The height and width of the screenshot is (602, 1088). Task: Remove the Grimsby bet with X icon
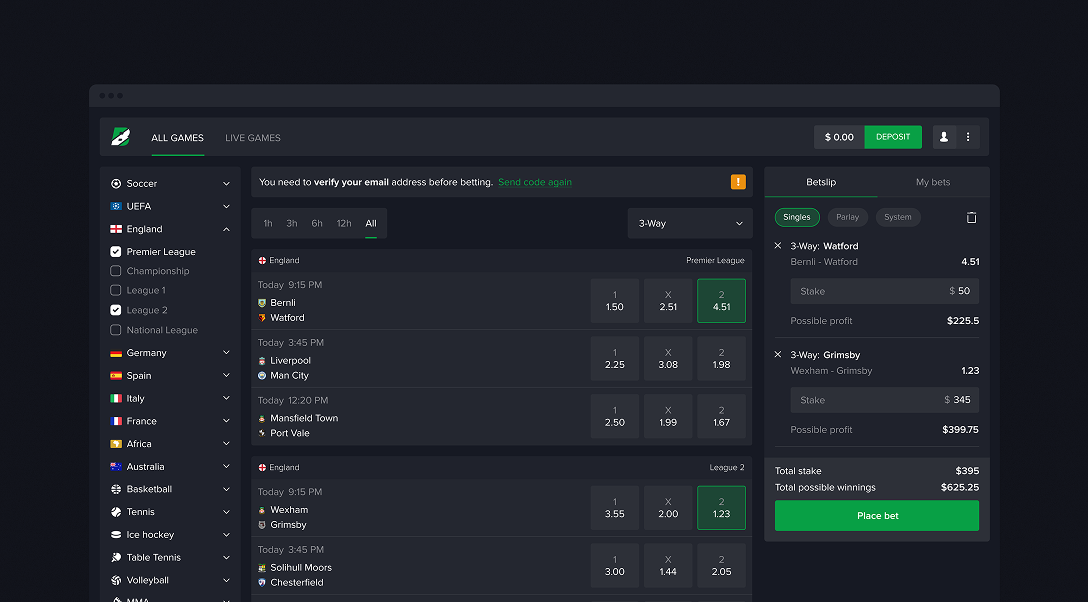click(778, 355)
